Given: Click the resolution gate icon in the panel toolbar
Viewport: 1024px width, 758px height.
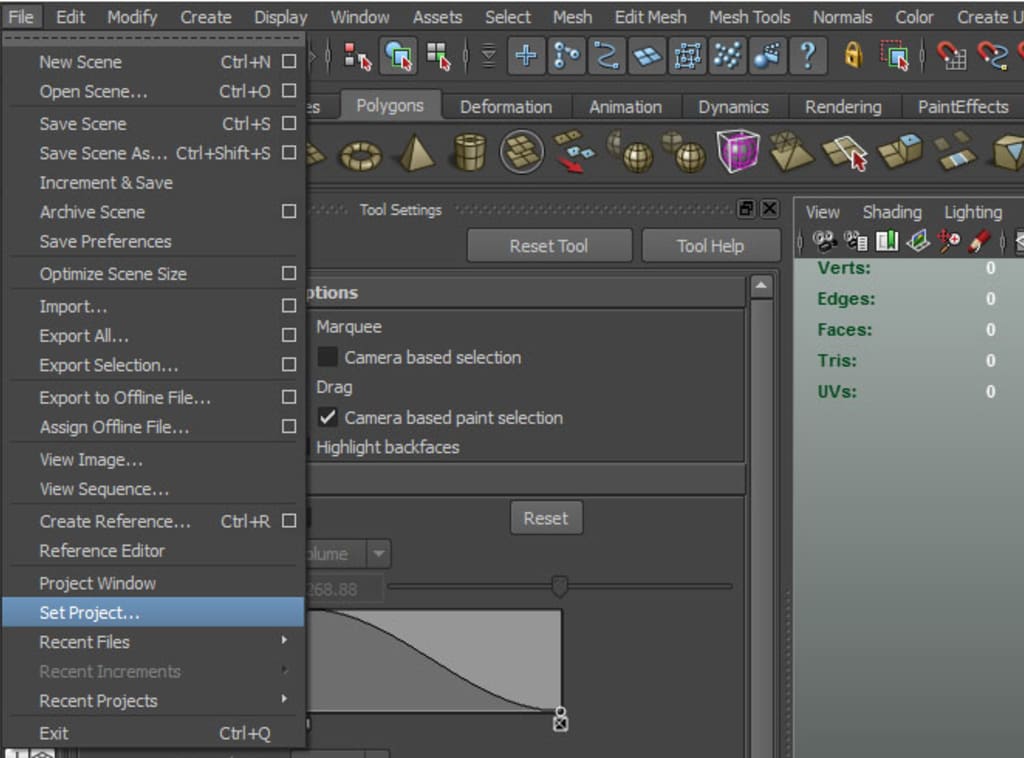Looking at the screenshot, I should 887,243.
